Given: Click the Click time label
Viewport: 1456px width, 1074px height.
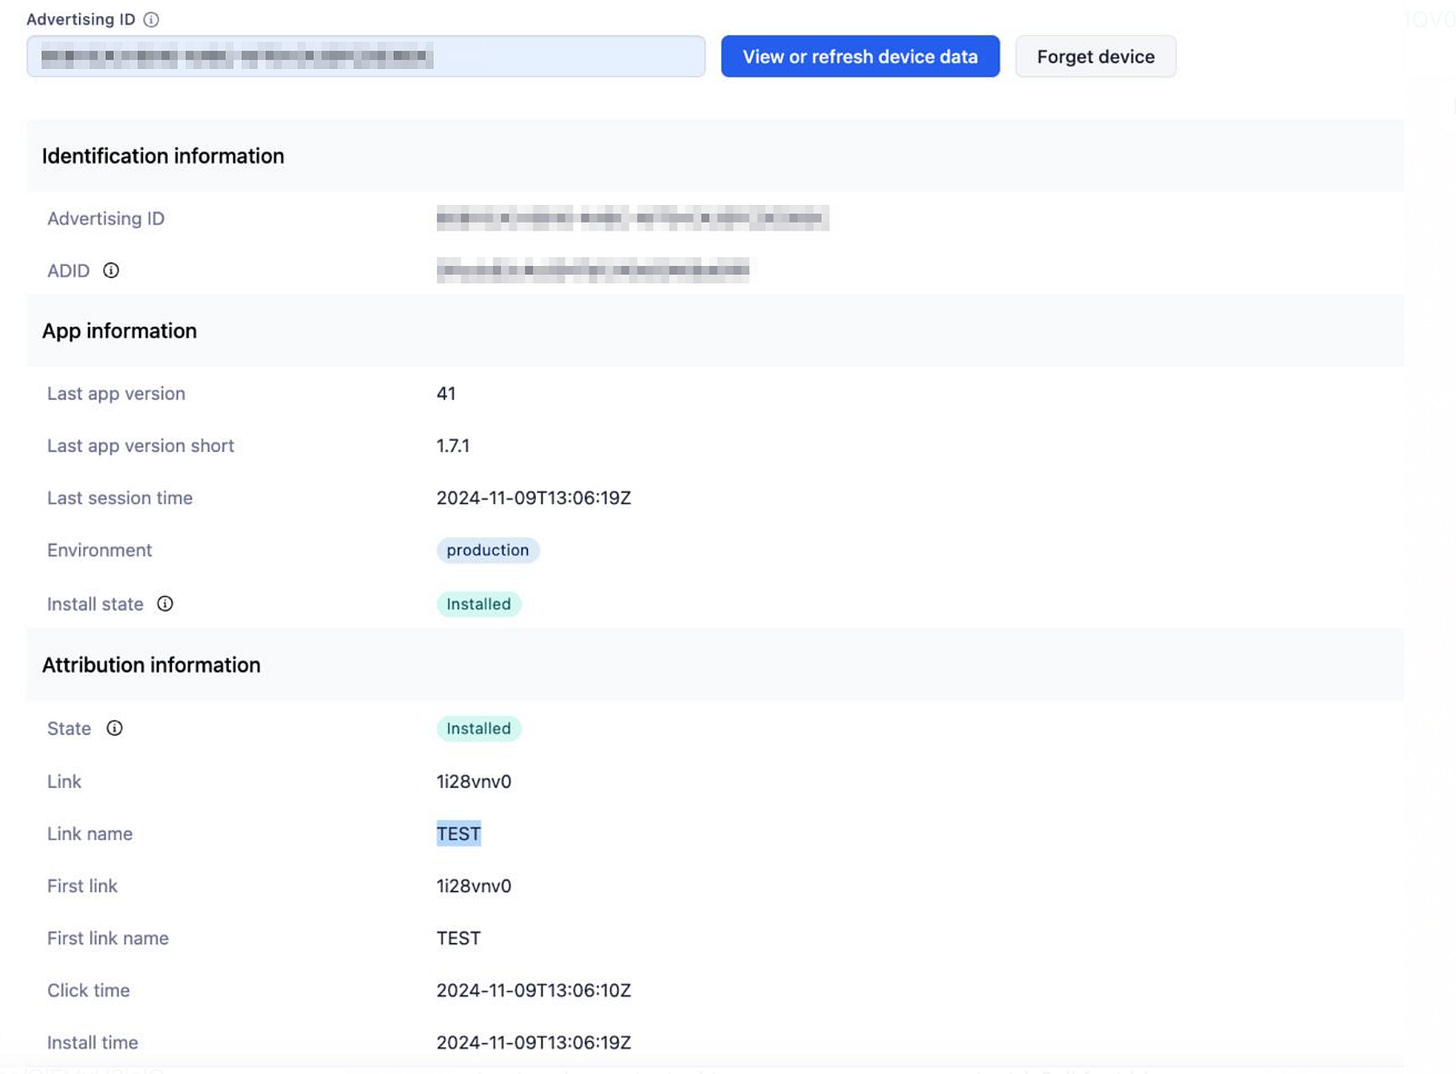Looking at the screenshot, I should pyautogui.click(x=89, y=990).
